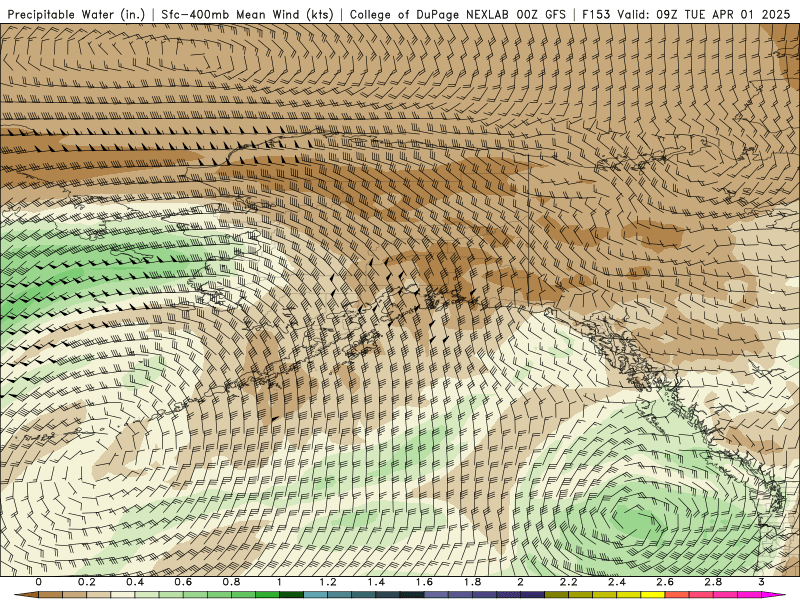This screenshot has height=600, width=800.
Task: Click the colorbar label '2.2'
Action: pos(569,582)
